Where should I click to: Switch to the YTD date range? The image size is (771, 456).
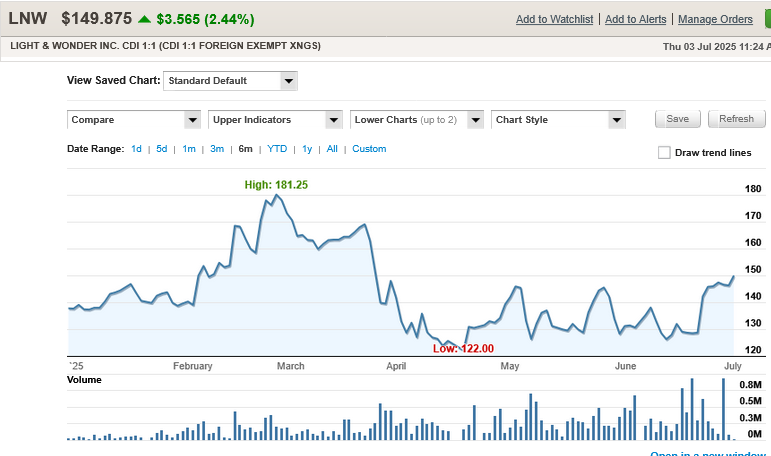(277, 149)
